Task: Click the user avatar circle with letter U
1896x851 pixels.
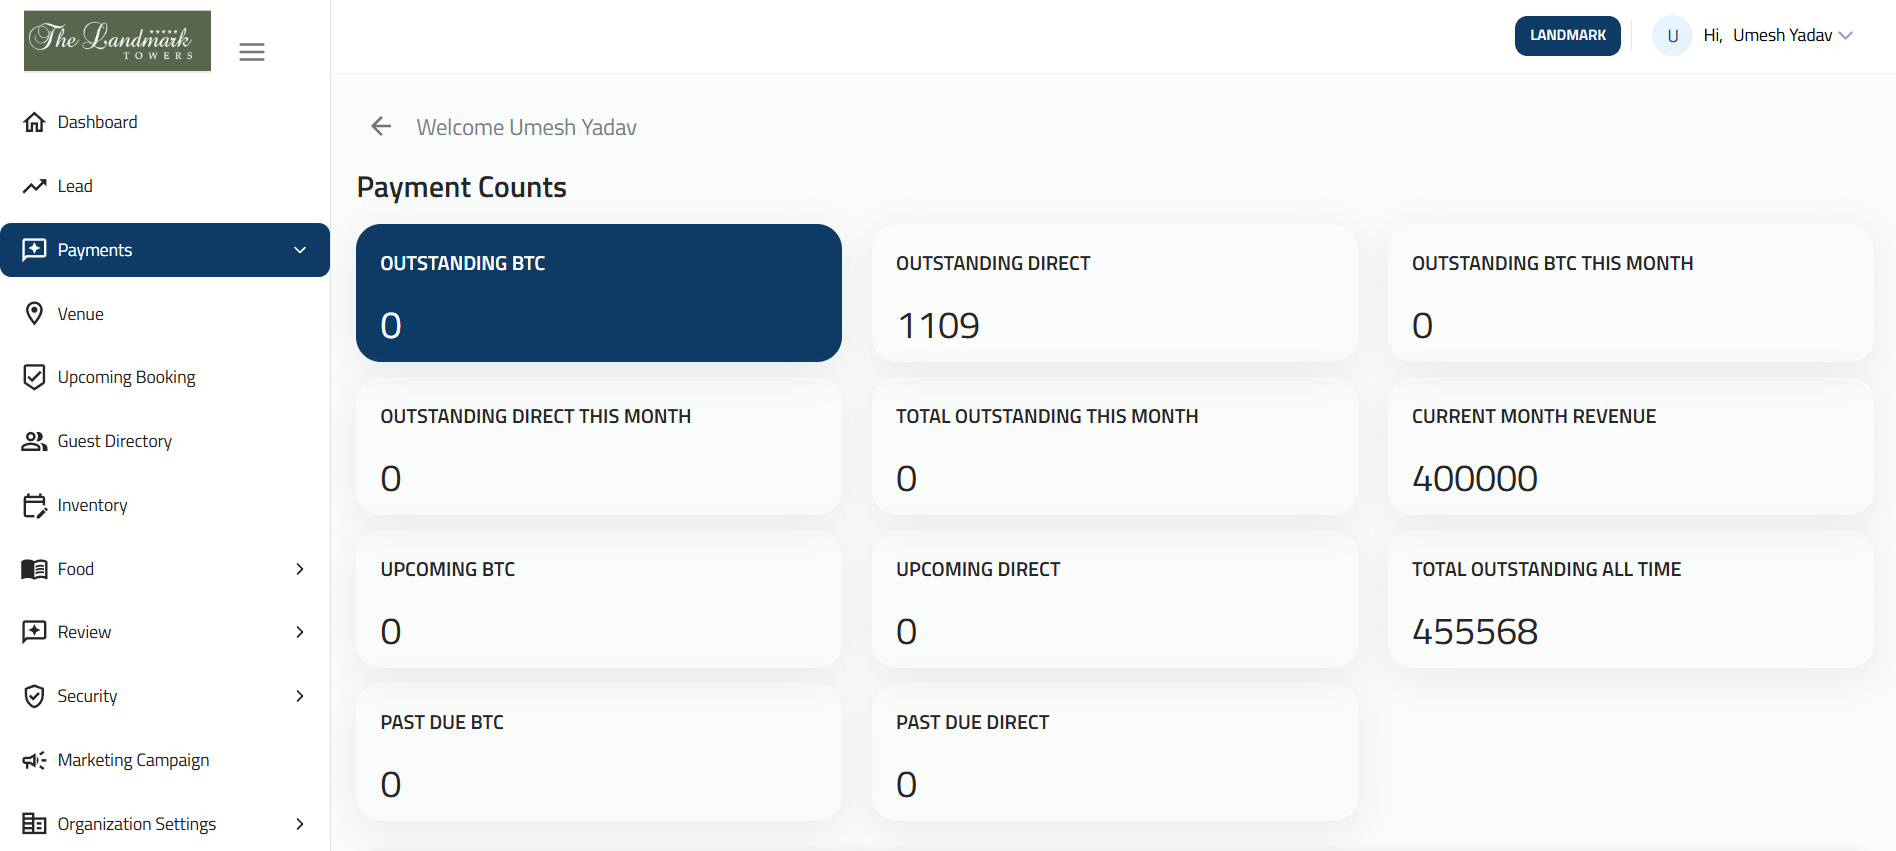Action: [1672, 35]
